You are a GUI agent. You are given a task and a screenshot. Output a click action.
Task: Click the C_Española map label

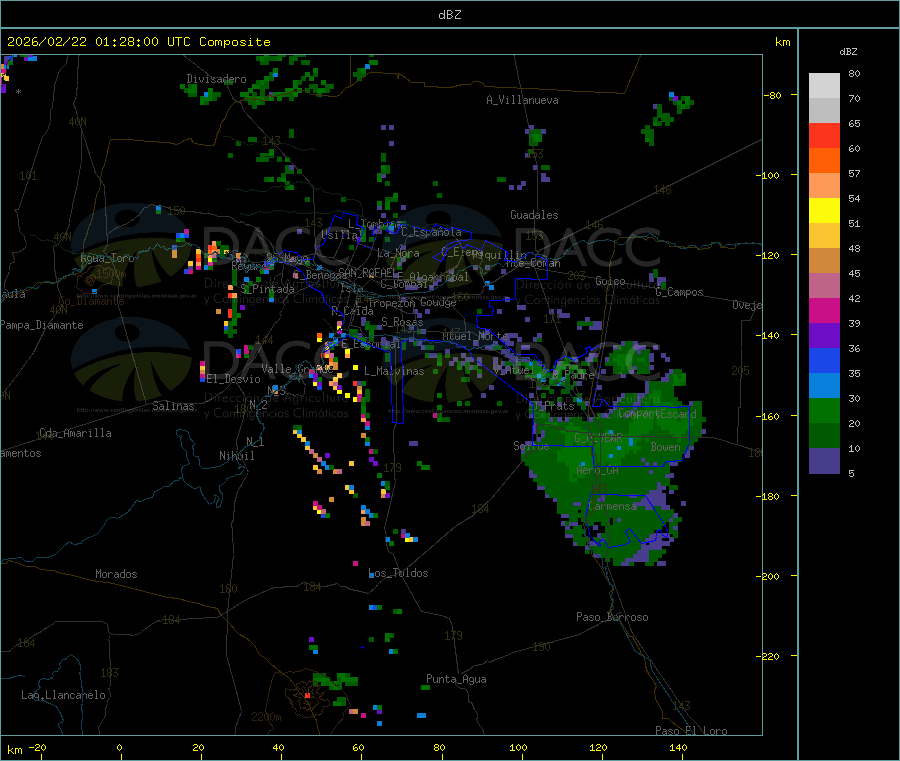click(x=432, y=232)
